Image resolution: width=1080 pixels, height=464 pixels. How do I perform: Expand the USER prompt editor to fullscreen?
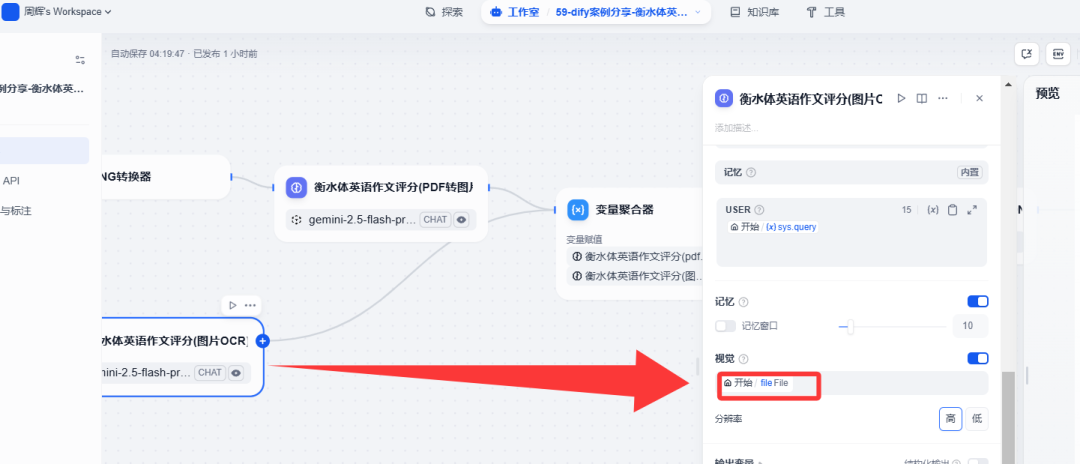[x=972, y=210]
